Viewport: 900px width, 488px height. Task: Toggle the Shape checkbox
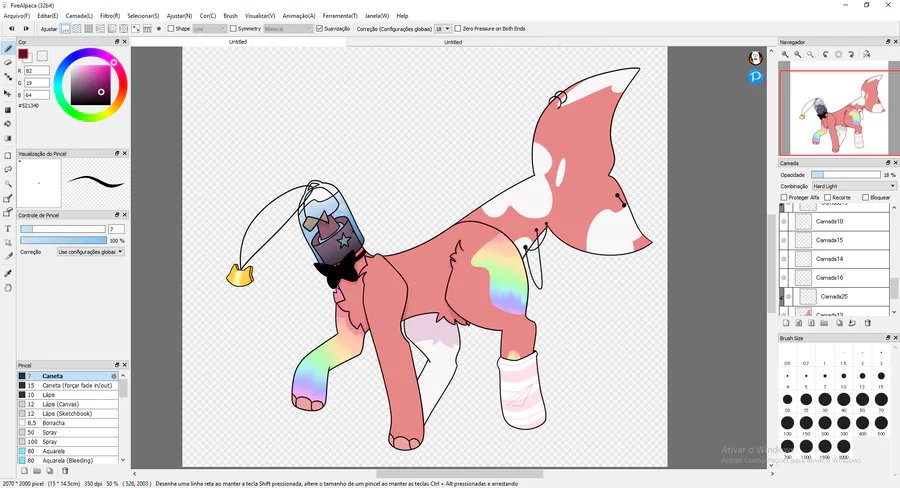(x=170, y=28)
